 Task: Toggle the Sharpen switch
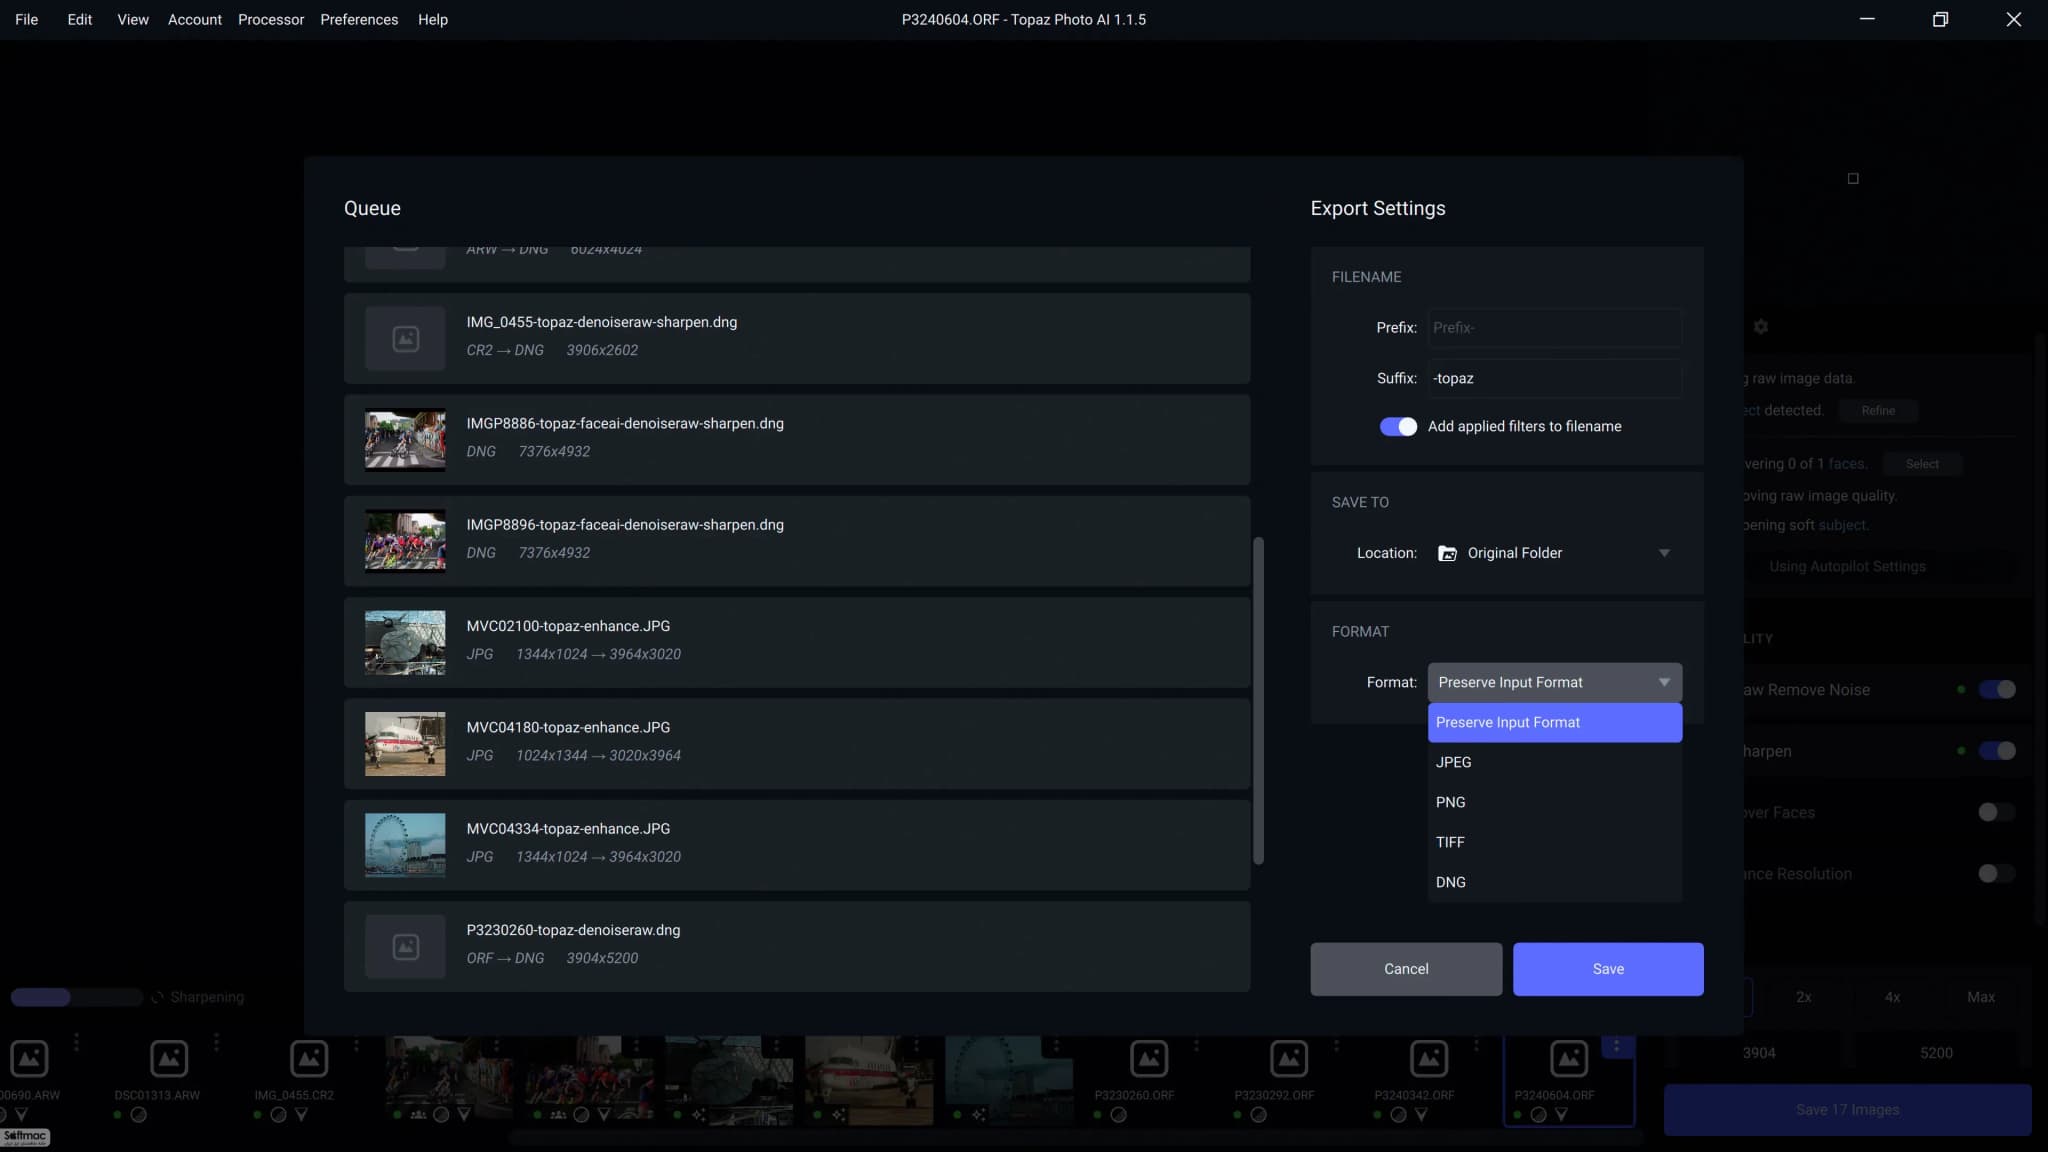pos(1997,751)
